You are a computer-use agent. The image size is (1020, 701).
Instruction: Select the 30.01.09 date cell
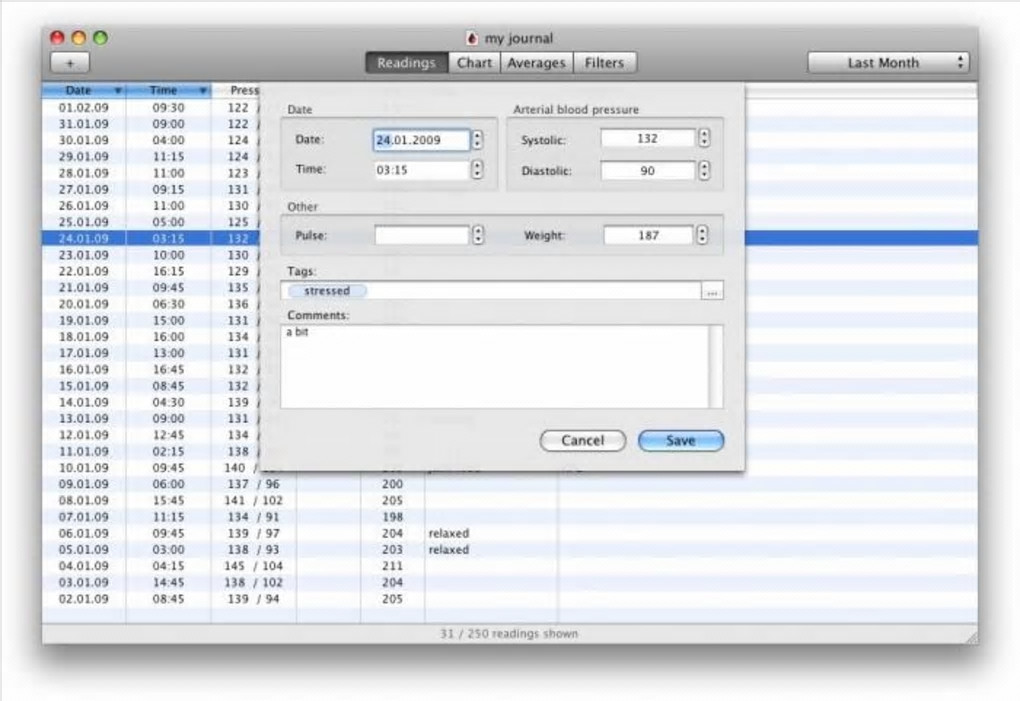[84, 140]
